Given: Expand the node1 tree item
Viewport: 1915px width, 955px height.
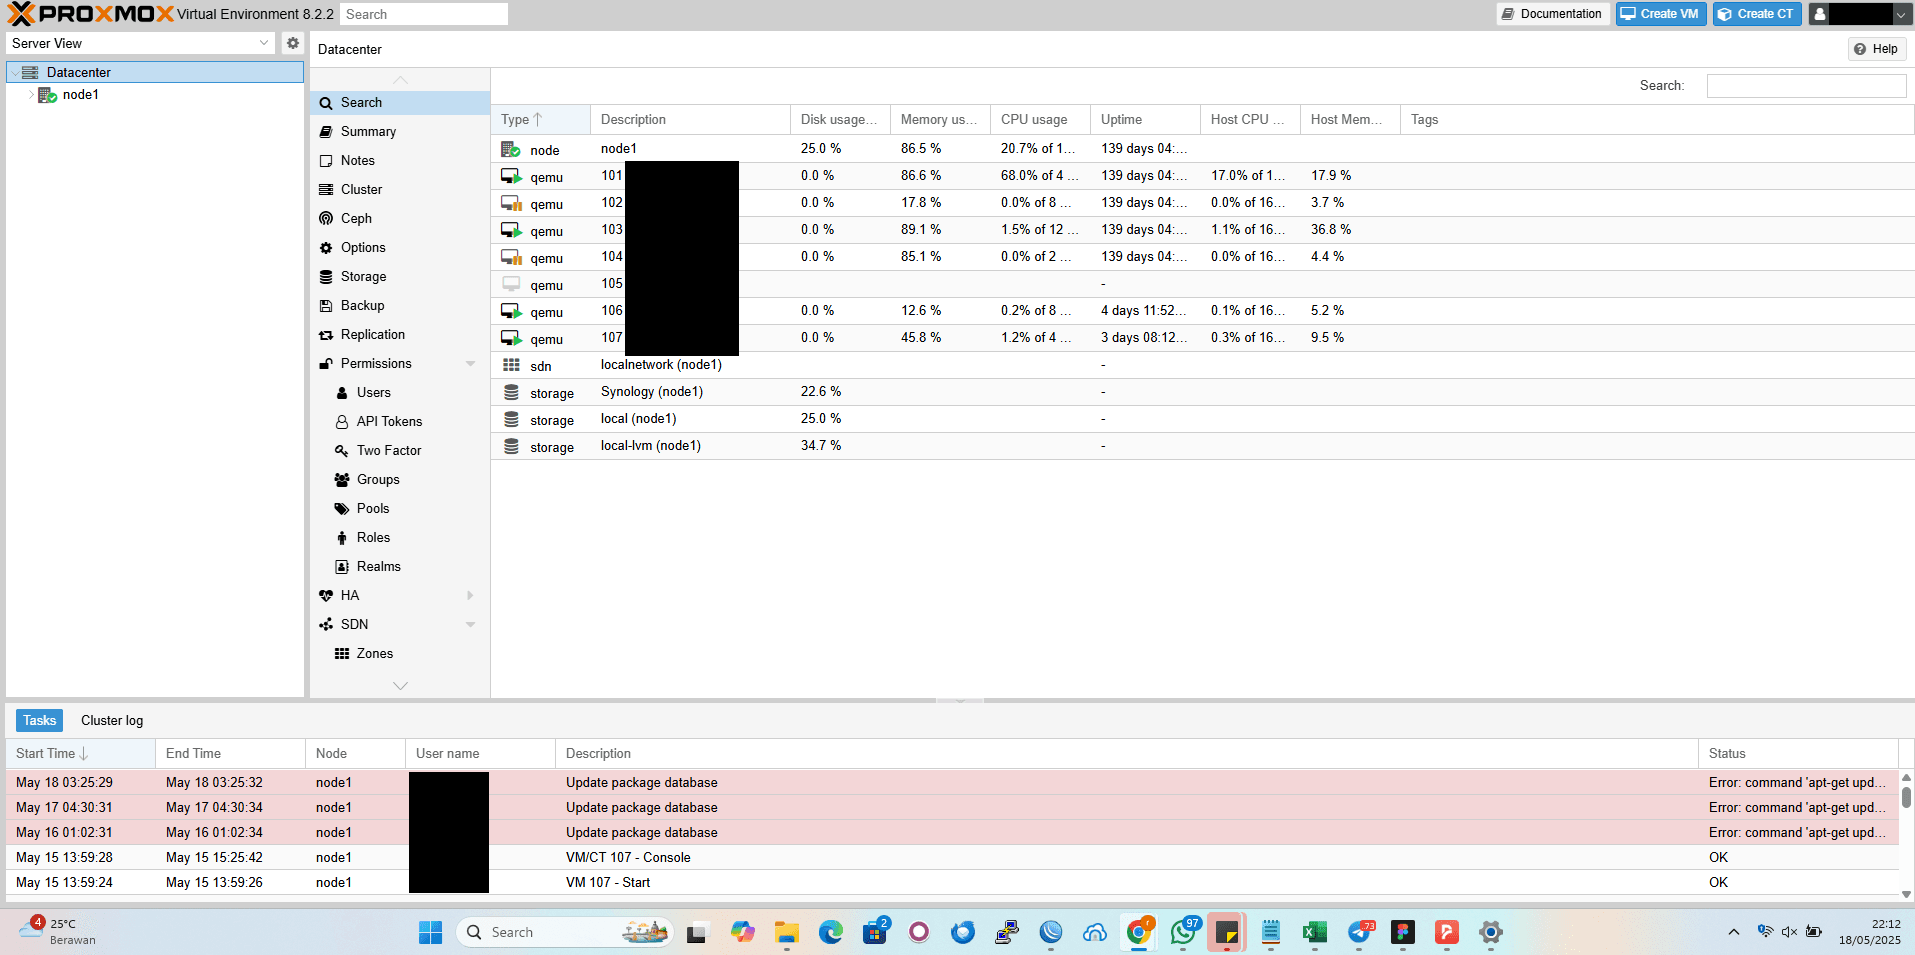Looking at the screenshot, I should pos(31,95).
